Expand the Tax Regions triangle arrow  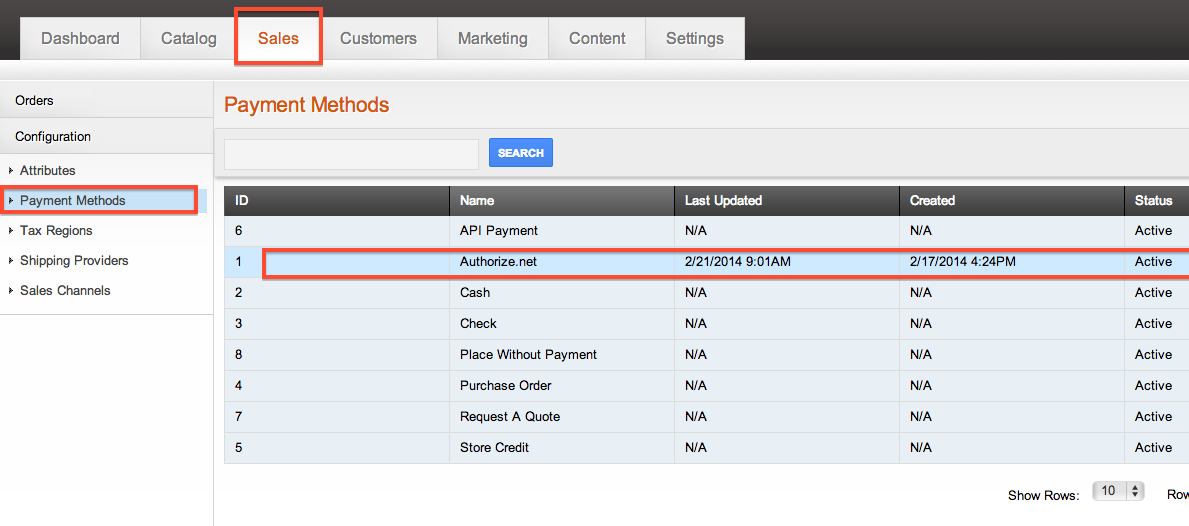[11, 230]
